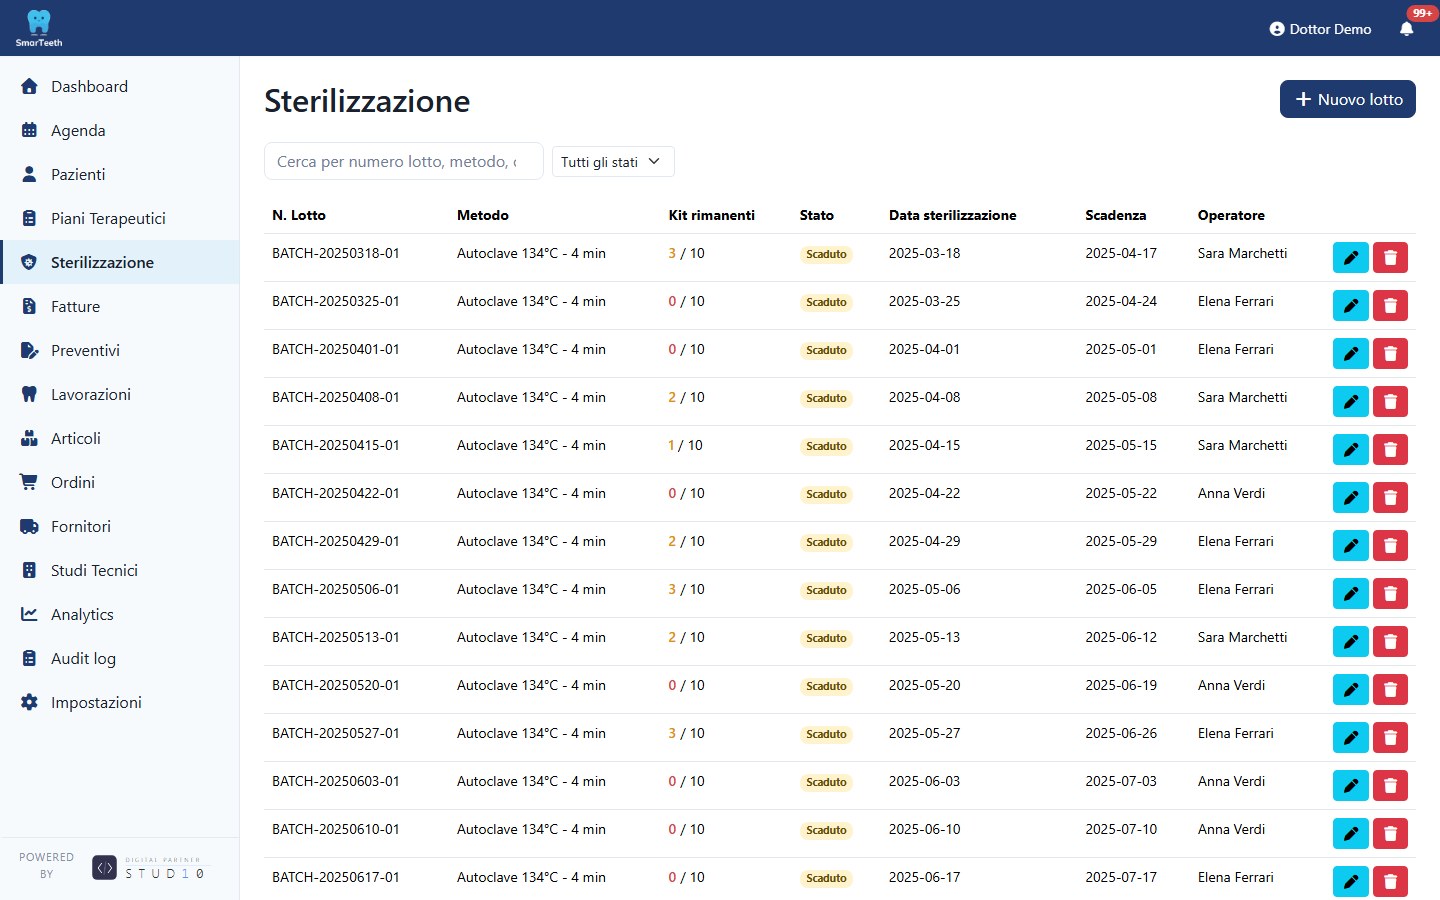The width and height of the screenshot is (1440, 900).
Task: Edit batch BATCH-20250506-01
Action: point(1350,593)
